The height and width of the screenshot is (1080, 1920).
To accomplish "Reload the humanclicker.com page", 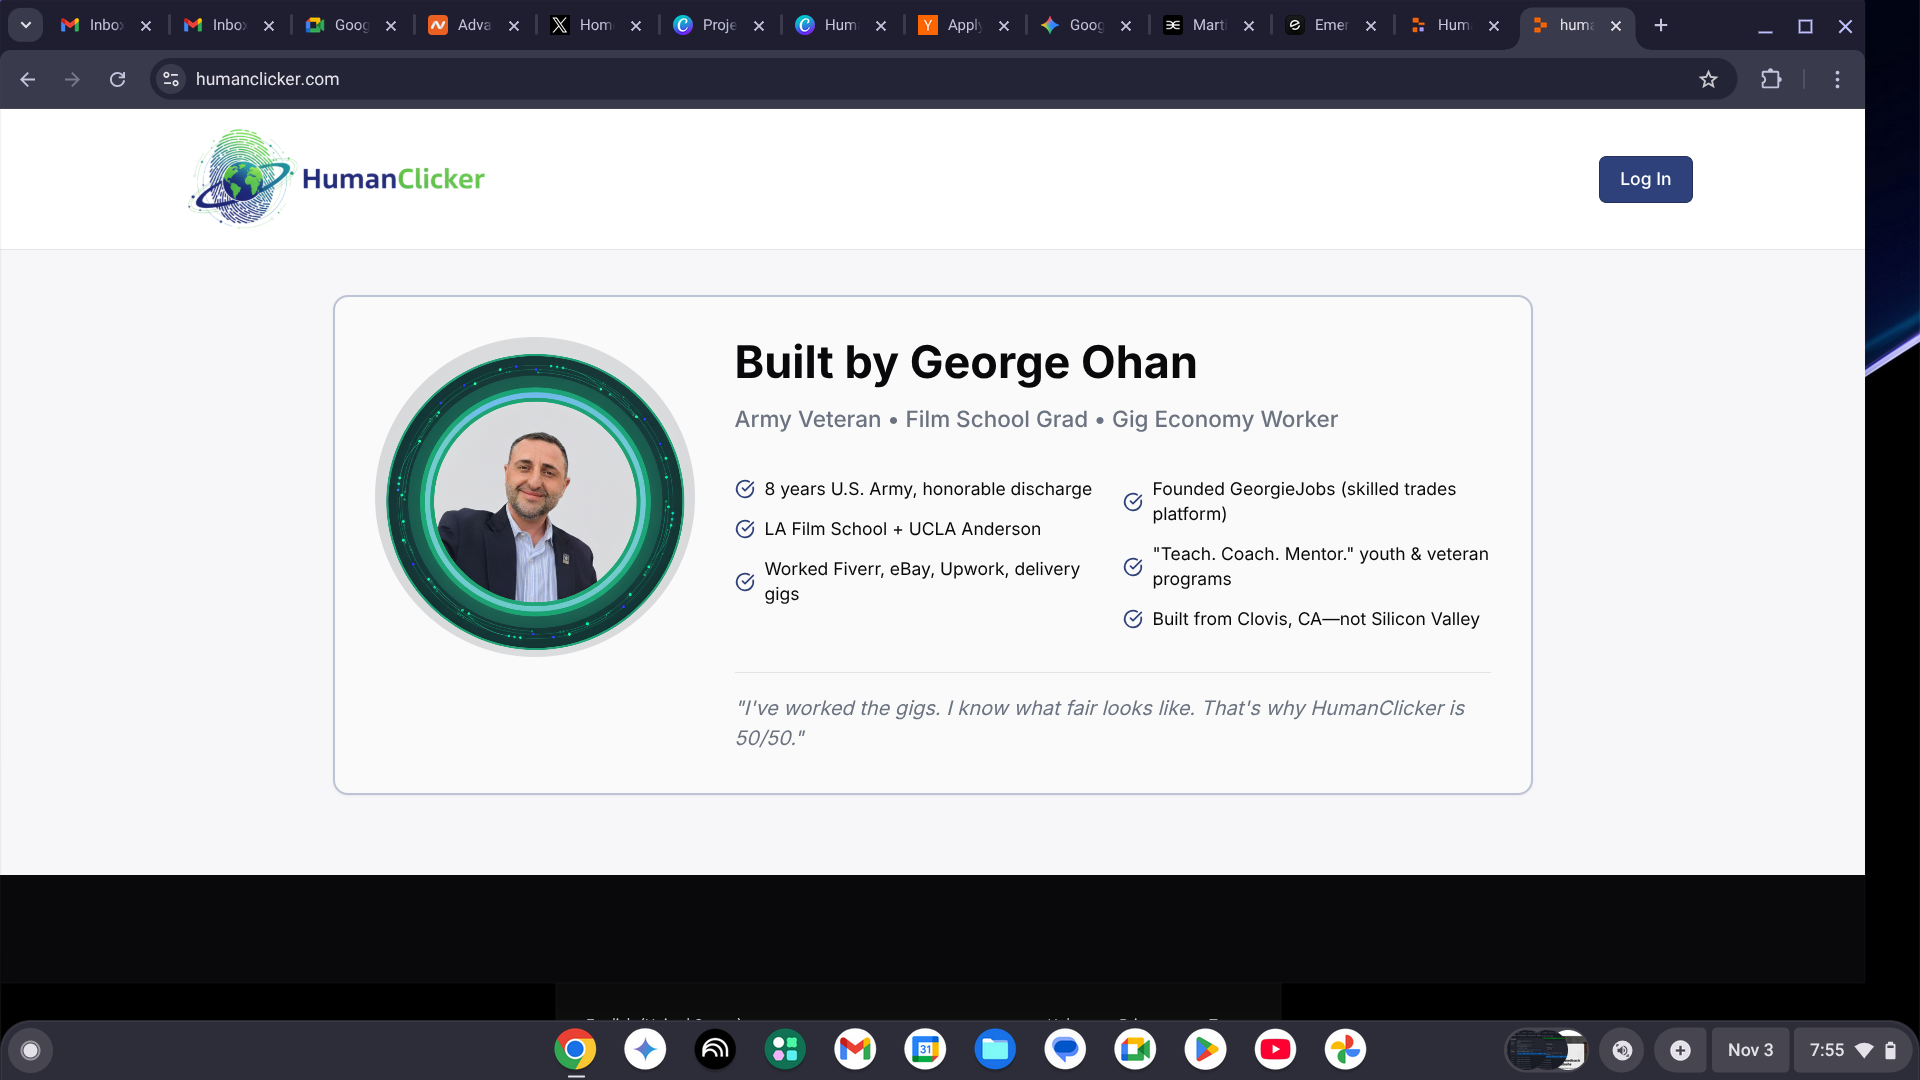I will tap(117, 79).
